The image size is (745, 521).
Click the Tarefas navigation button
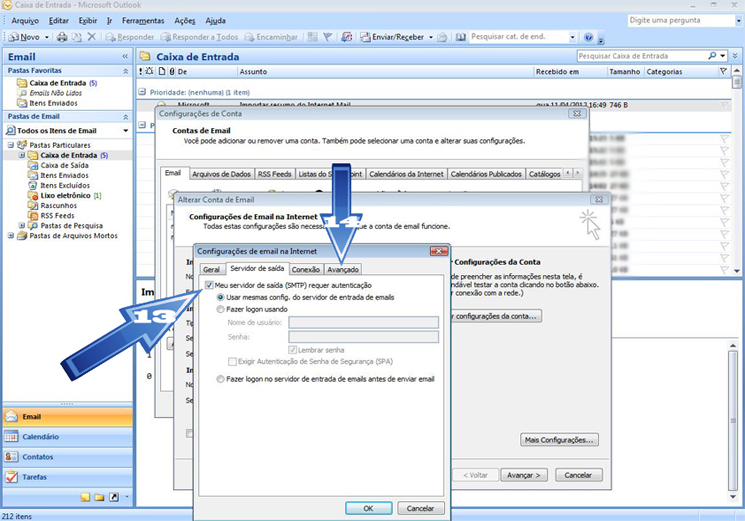[x=68, y=476]
